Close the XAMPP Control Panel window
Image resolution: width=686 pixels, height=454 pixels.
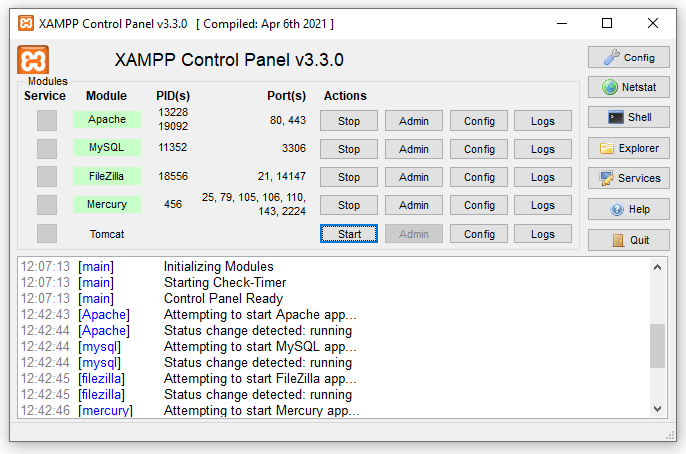[653, 23]
